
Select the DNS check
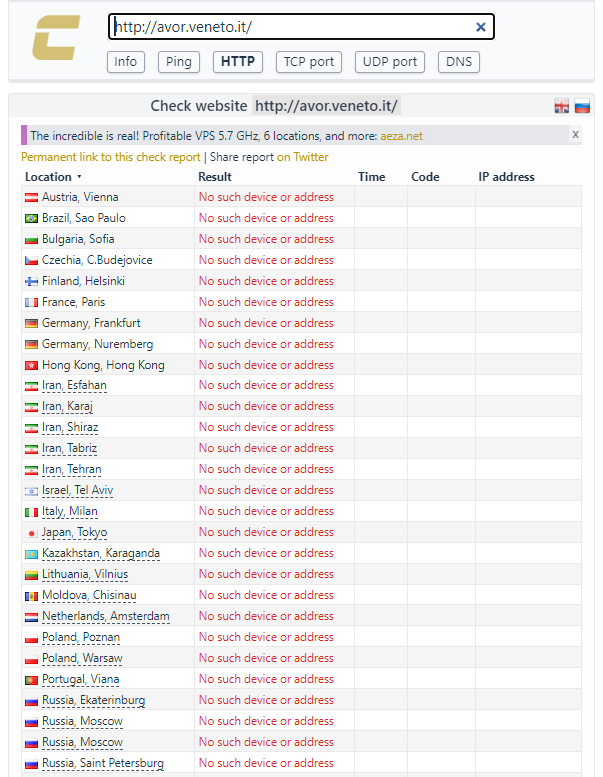tap(459, 62)
